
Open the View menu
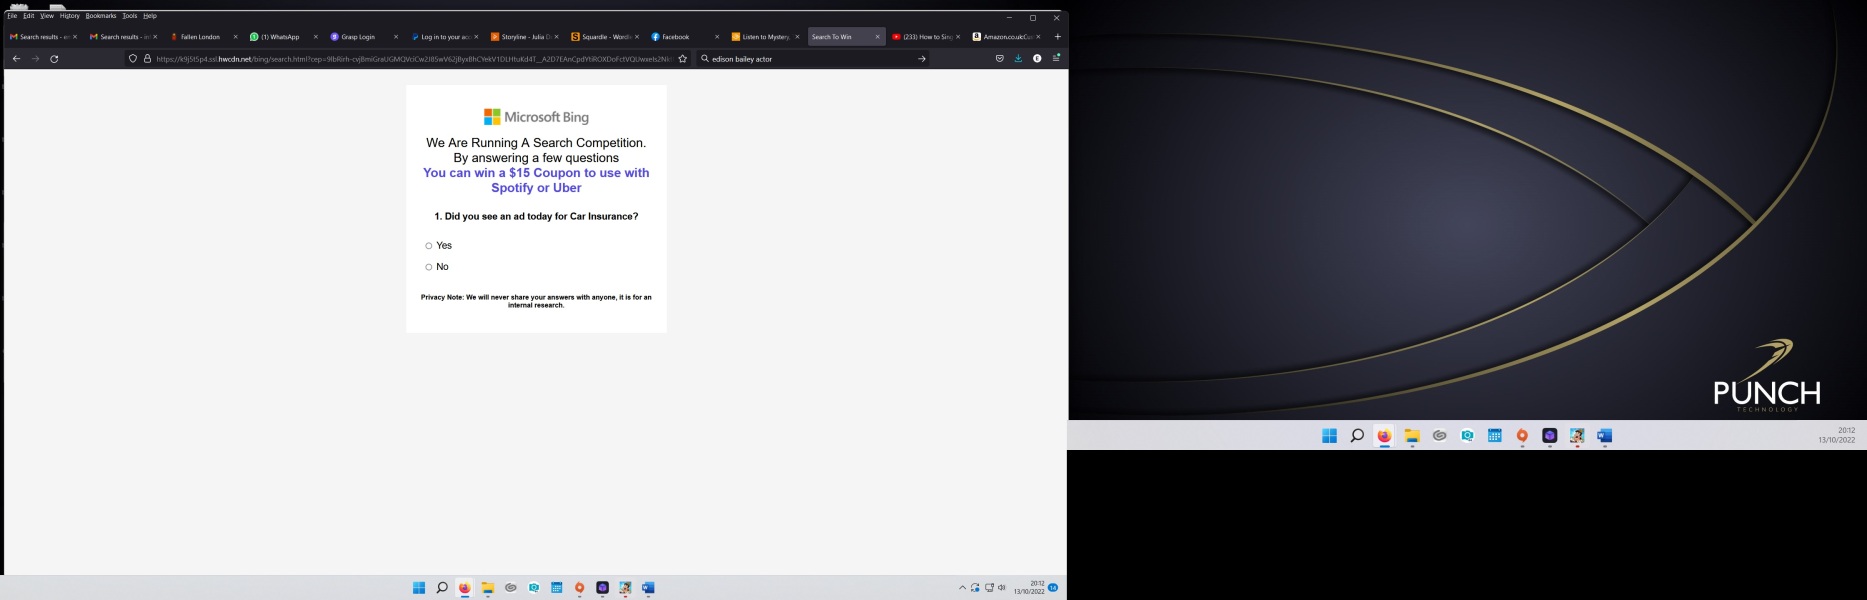47,16
